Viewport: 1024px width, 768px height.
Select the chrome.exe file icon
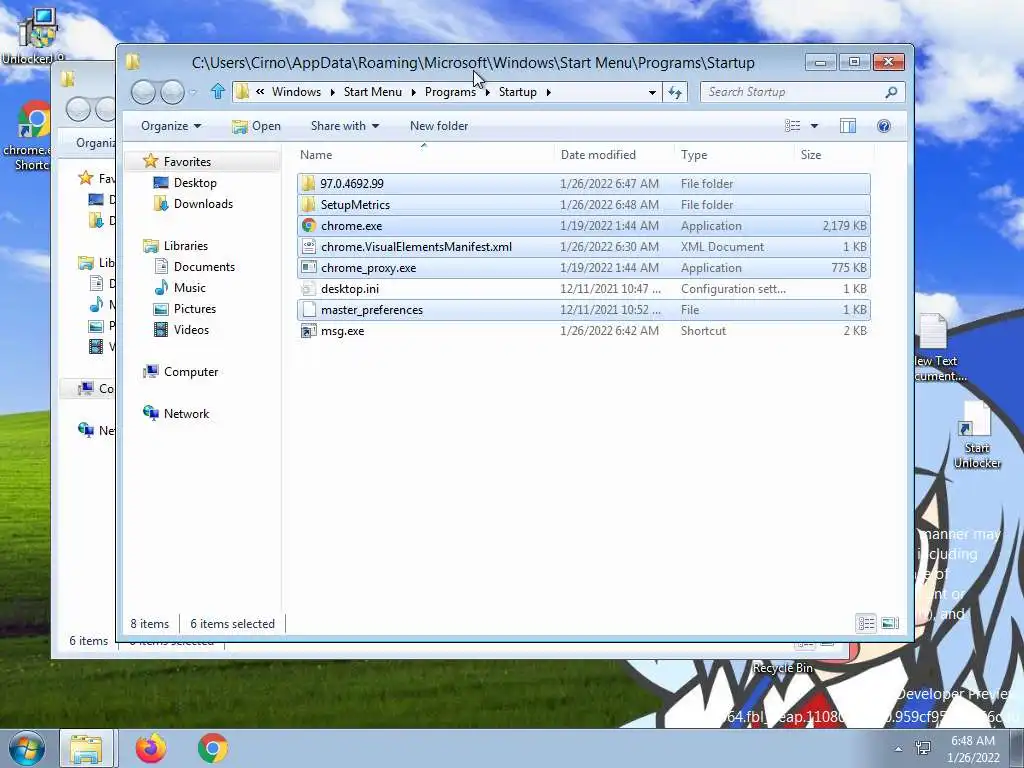pyautogui.click(x=309, y=226)
